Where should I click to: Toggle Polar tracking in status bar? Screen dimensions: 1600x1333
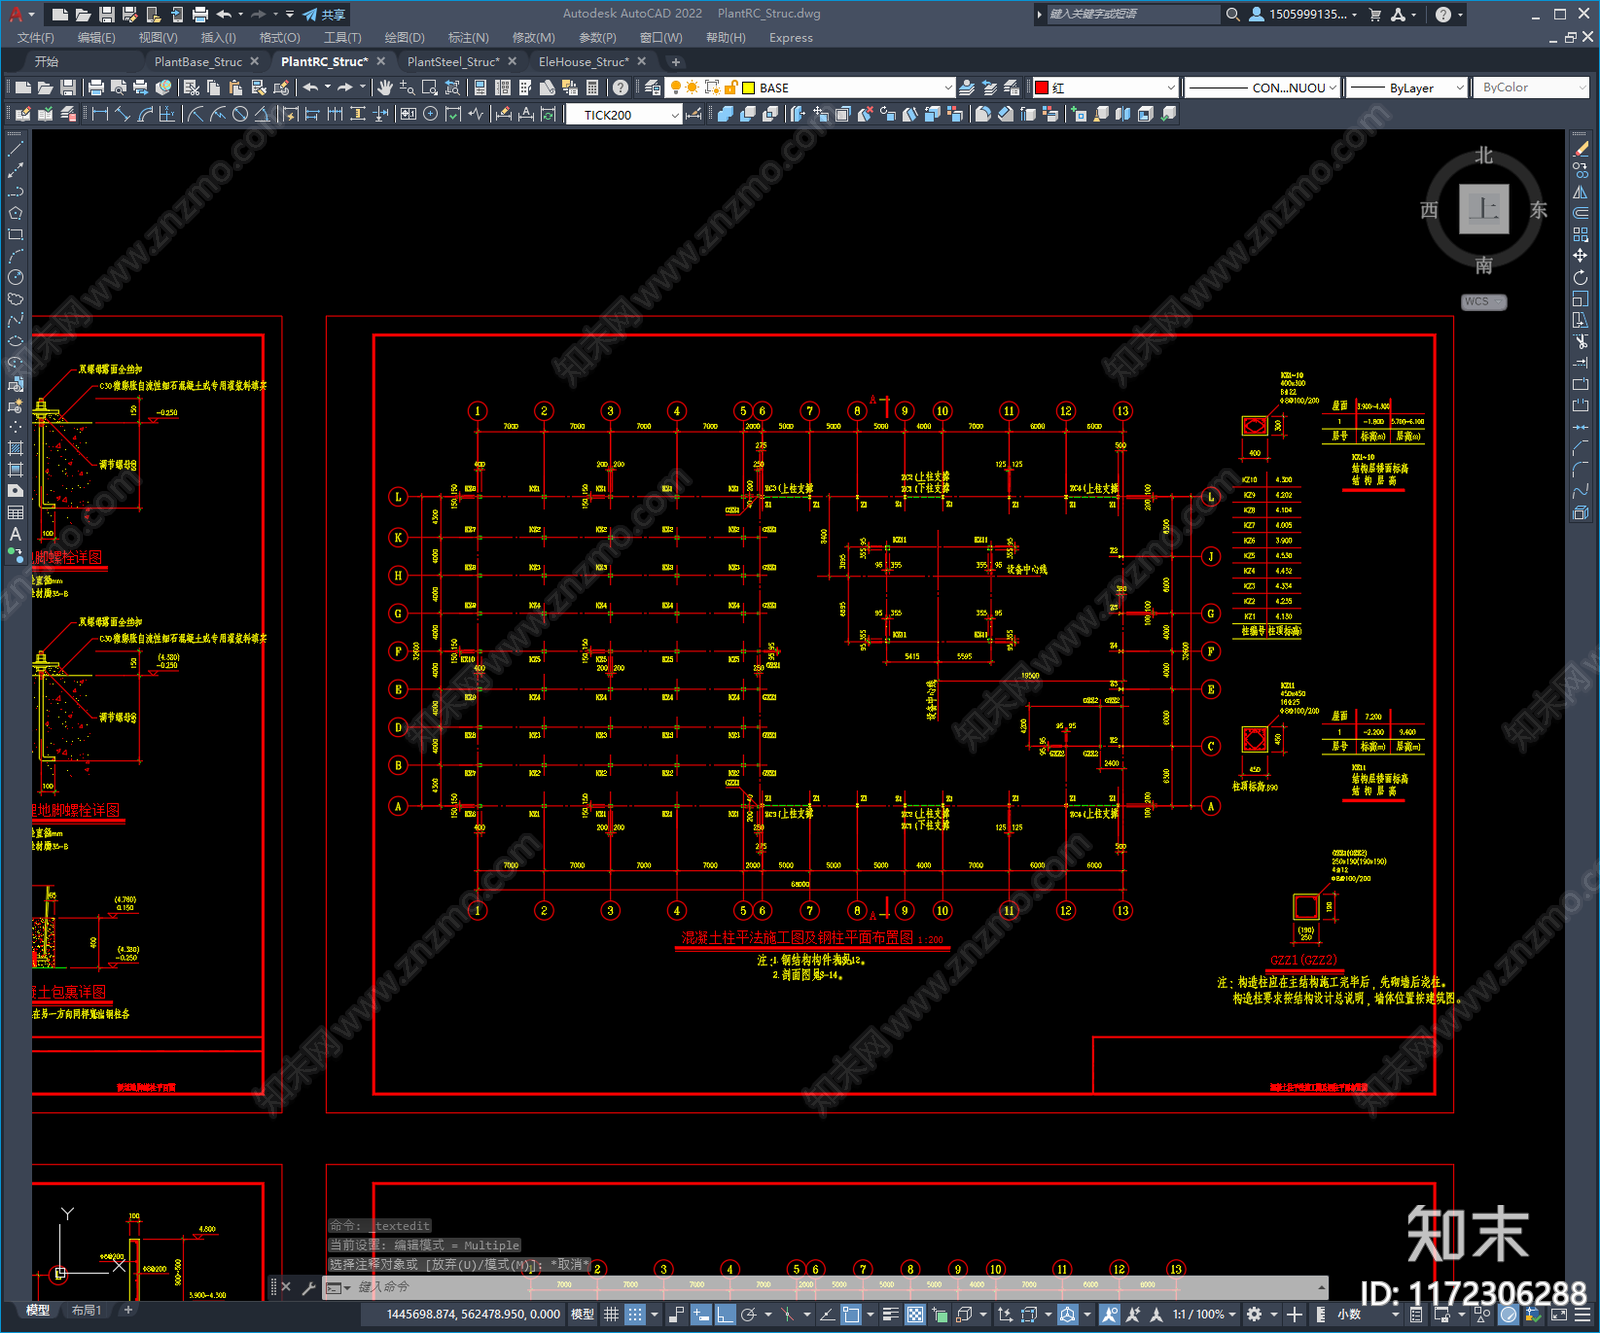pyautogui.click(x=748, y=1314)
